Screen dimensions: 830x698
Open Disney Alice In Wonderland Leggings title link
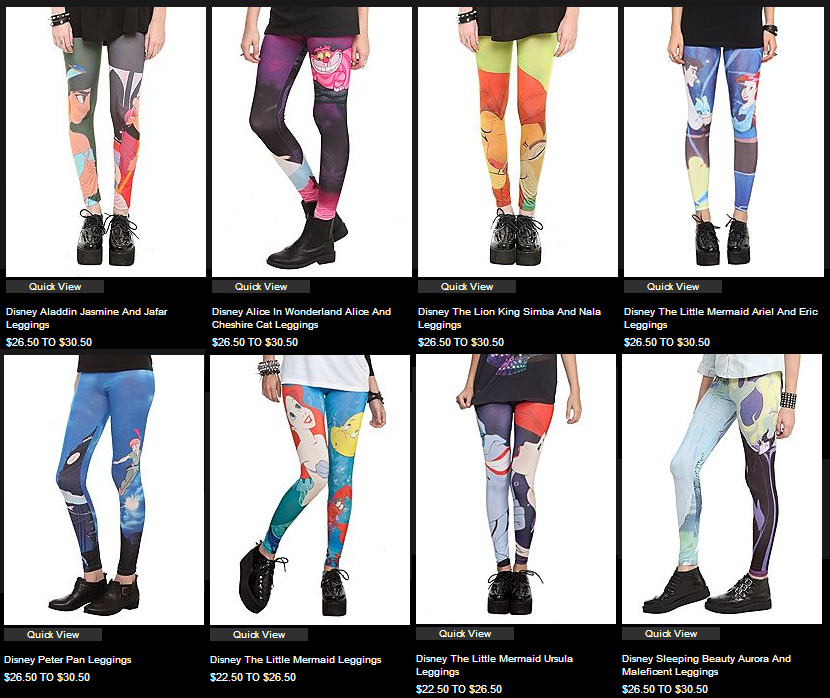[301, 318]
